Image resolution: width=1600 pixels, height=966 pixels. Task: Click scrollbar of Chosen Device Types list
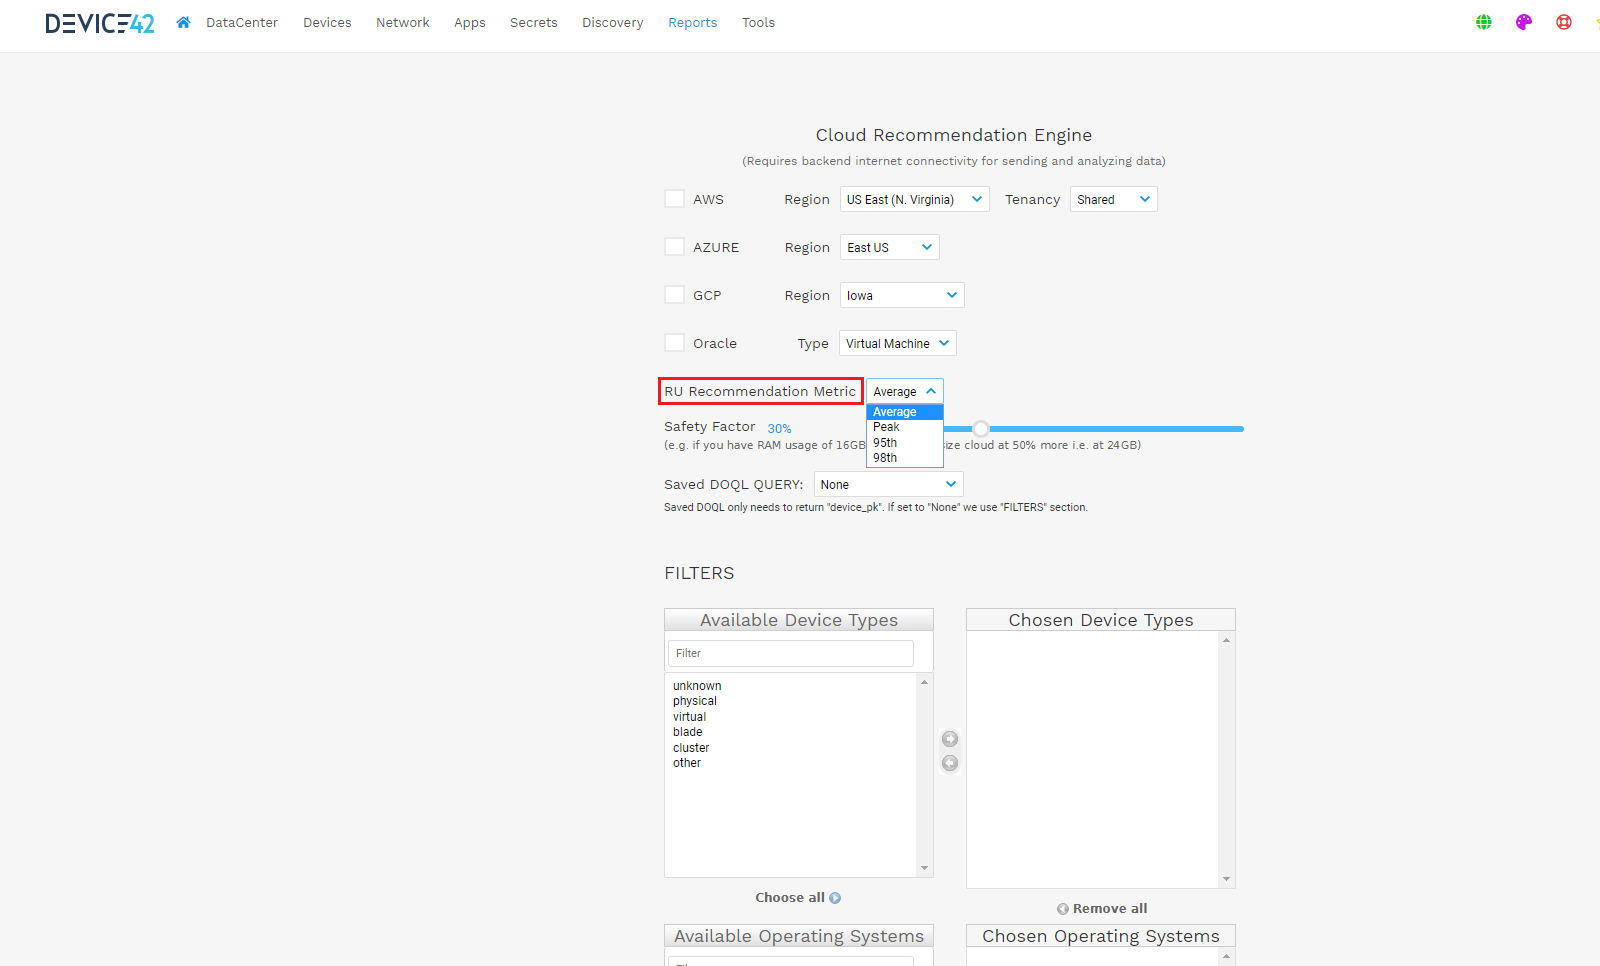1226,760
